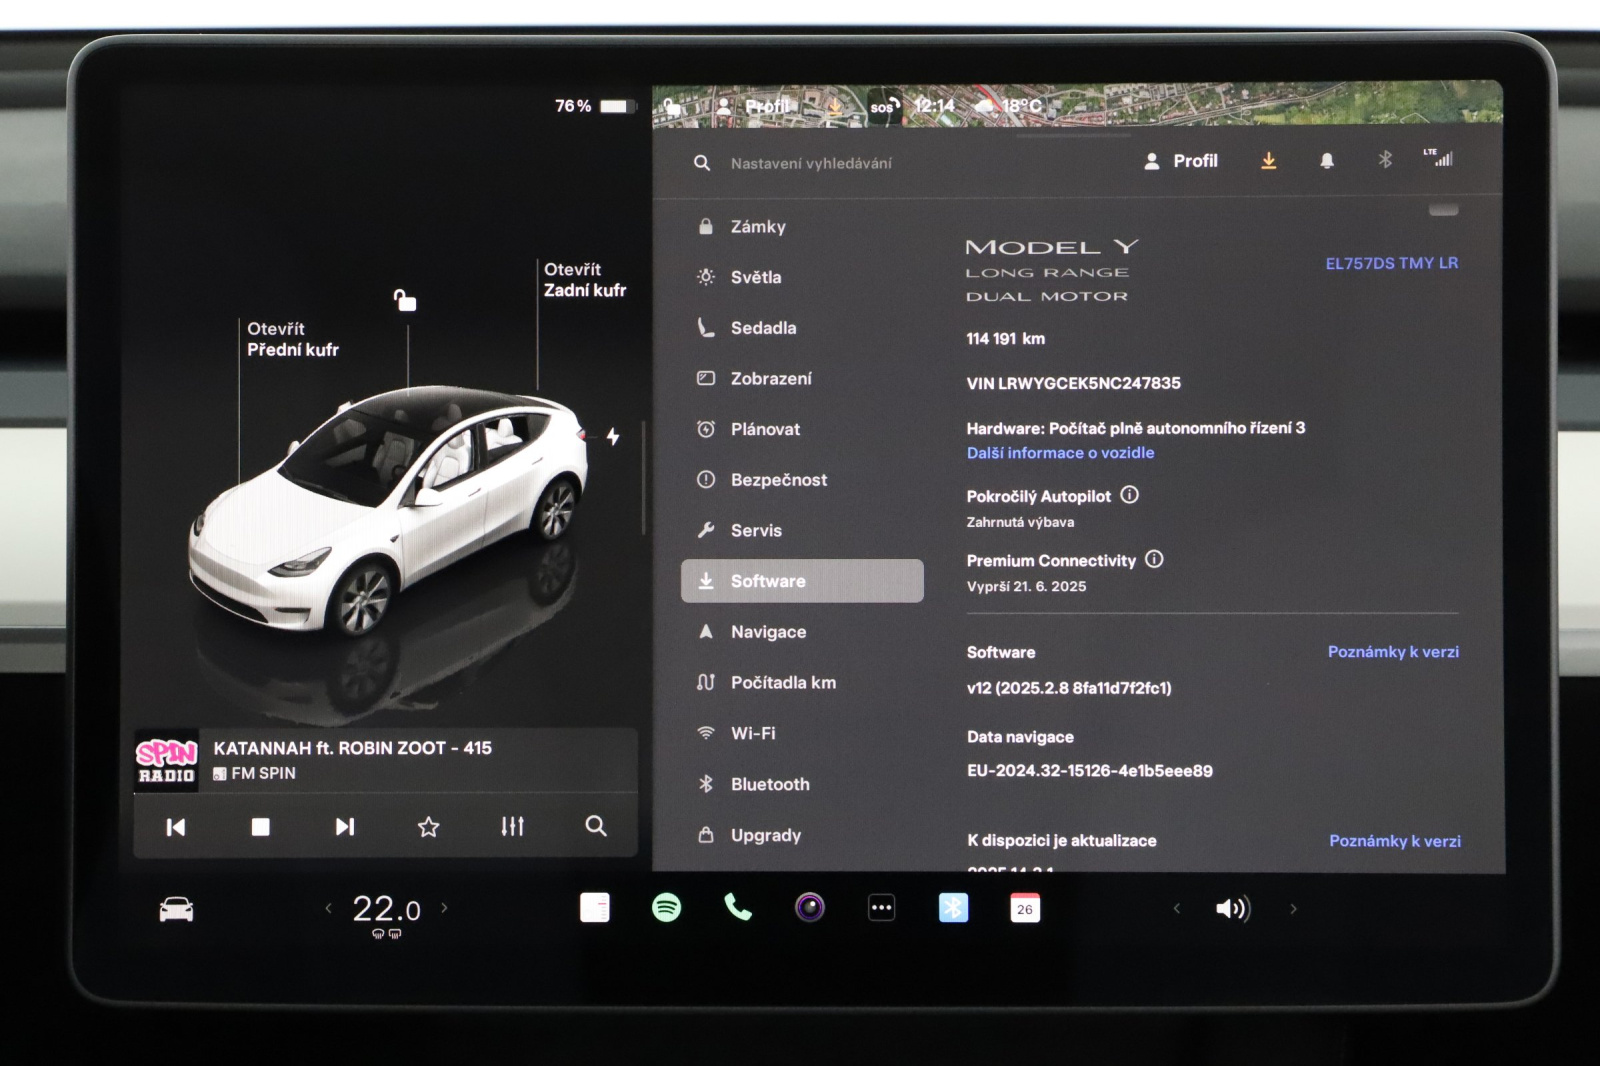Open the Dashcam camera app
Screen dimensions: 1600x1066
point(810,908)
